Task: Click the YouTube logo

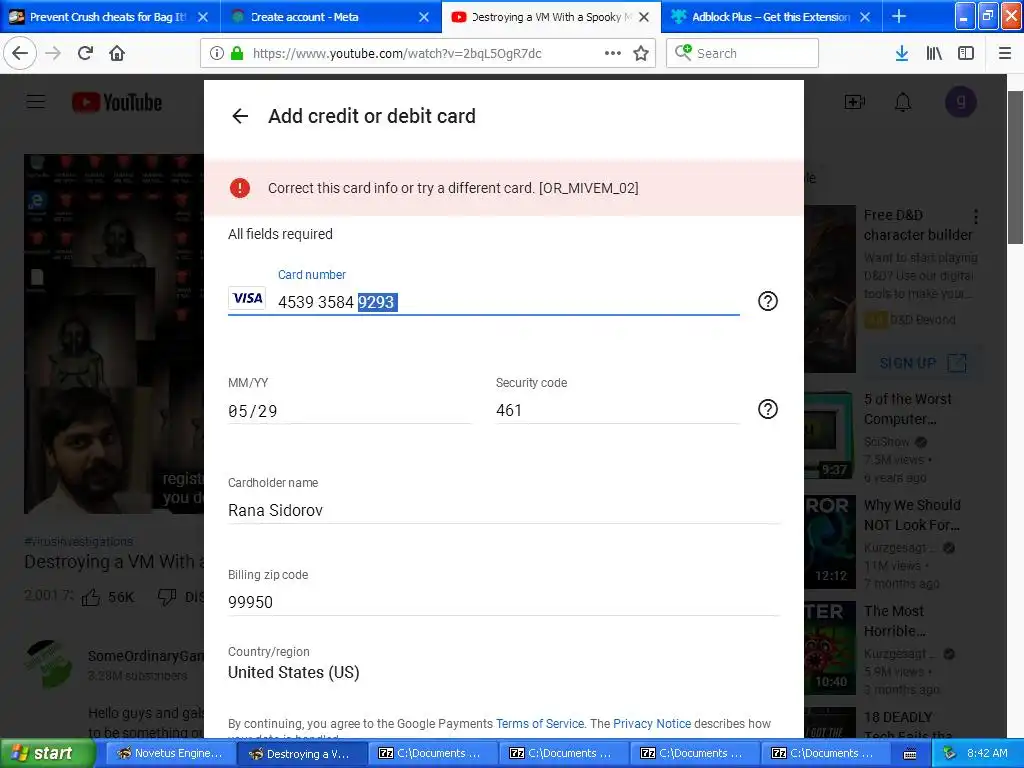Action: coord(117,103)
